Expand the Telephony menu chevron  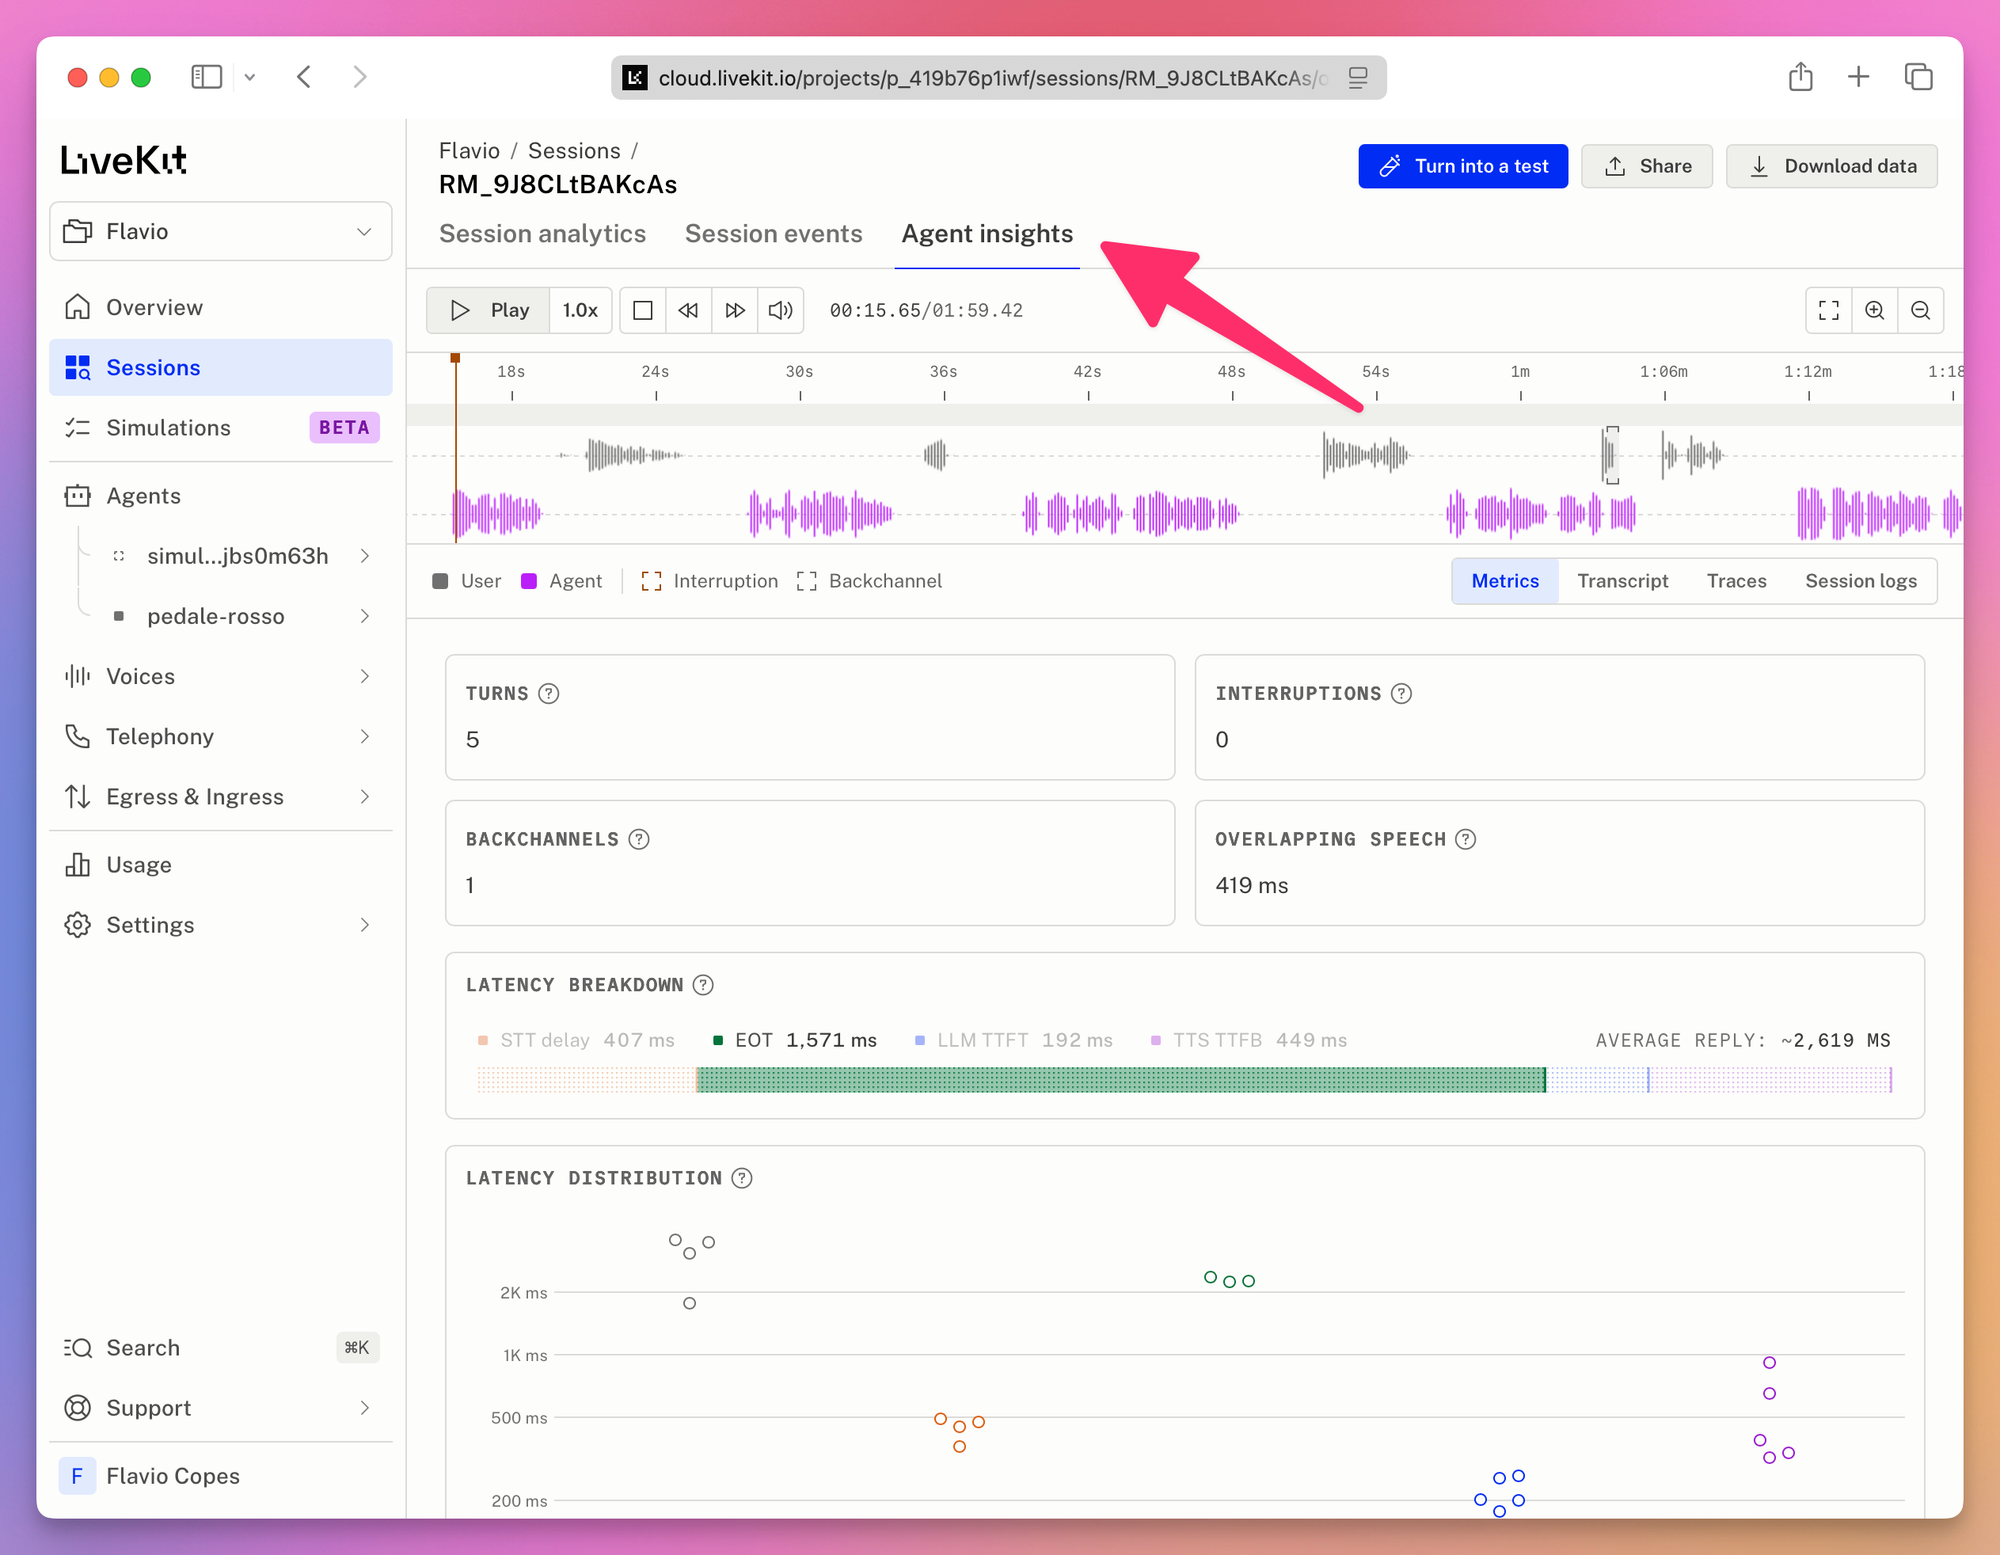click(365, 737)
